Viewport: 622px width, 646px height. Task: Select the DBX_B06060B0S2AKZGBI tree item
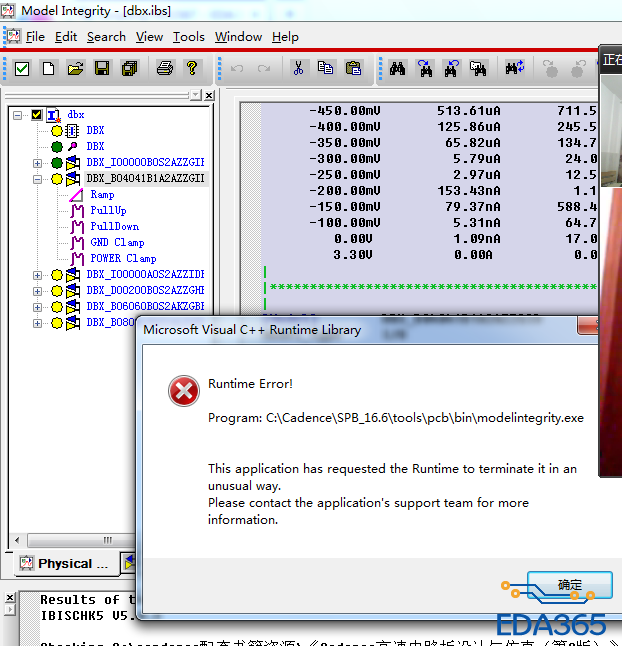[x=145, y=307]
